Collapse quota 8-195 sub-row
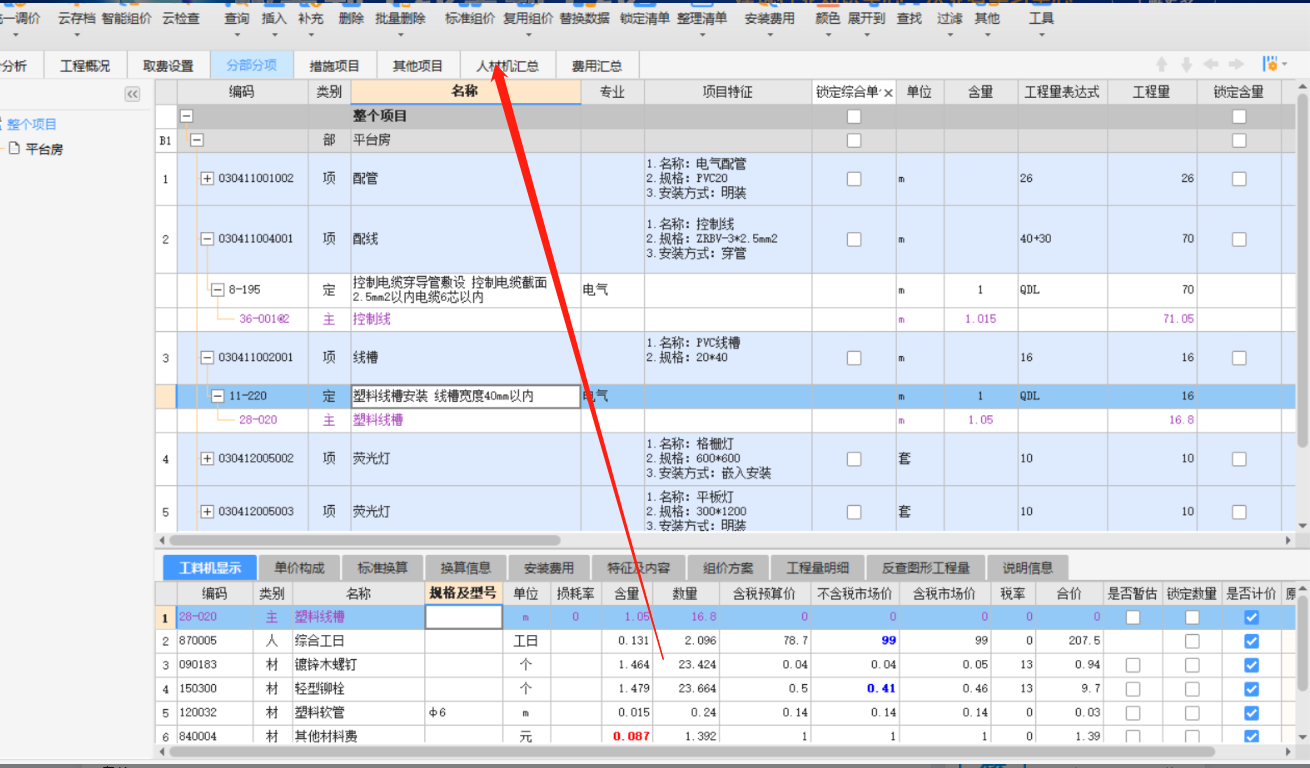 click(217, 290)
